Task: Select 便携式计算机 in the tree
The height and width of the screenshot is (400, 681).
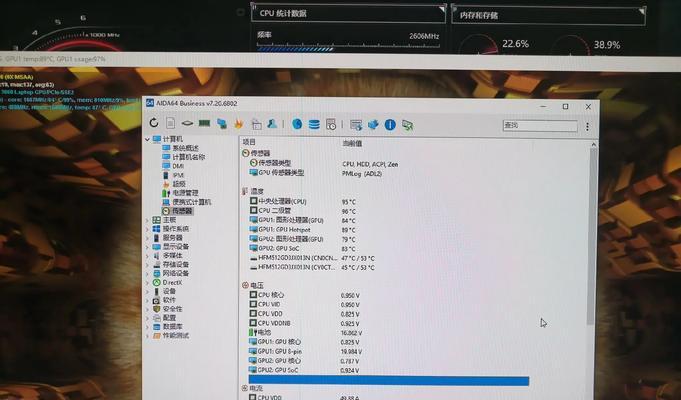Action: click(x=187, y=202)
